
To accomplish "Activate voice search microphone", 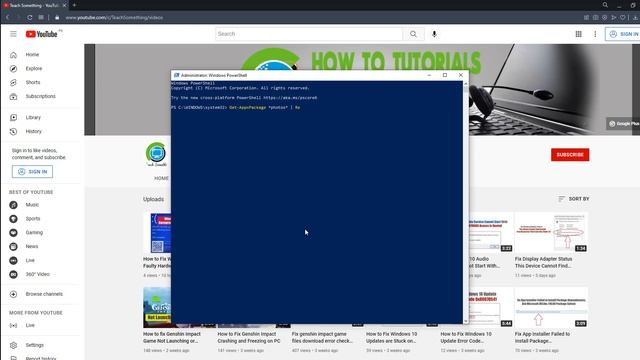I will (x=434, y=34).
